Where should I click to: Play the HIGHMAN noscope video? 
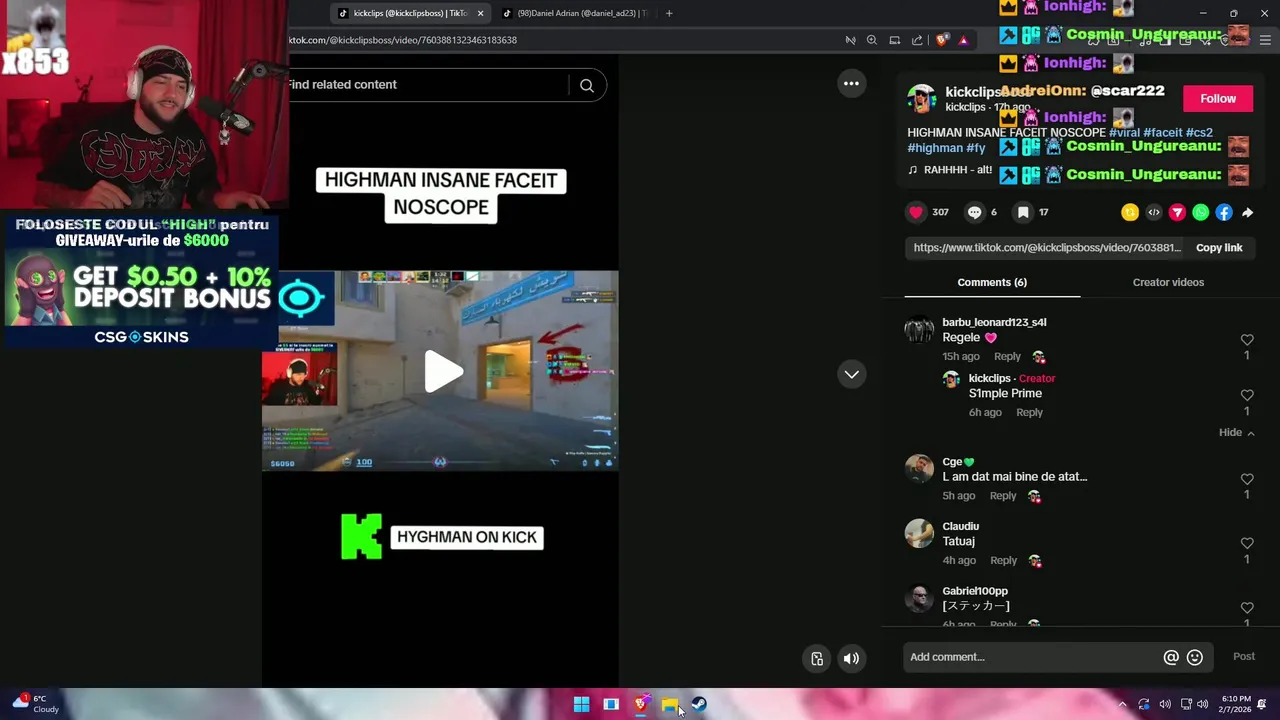444,371
